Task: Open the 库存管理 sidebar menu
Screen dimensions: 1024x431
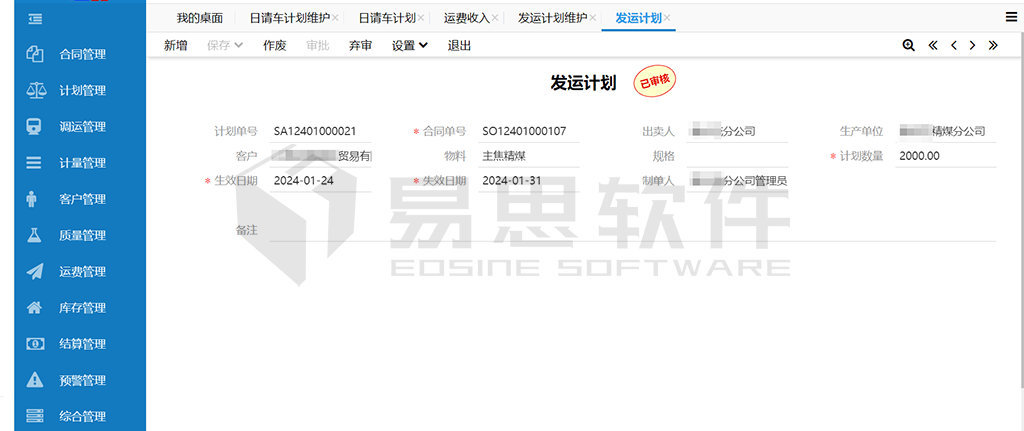Action: (82, 308)
